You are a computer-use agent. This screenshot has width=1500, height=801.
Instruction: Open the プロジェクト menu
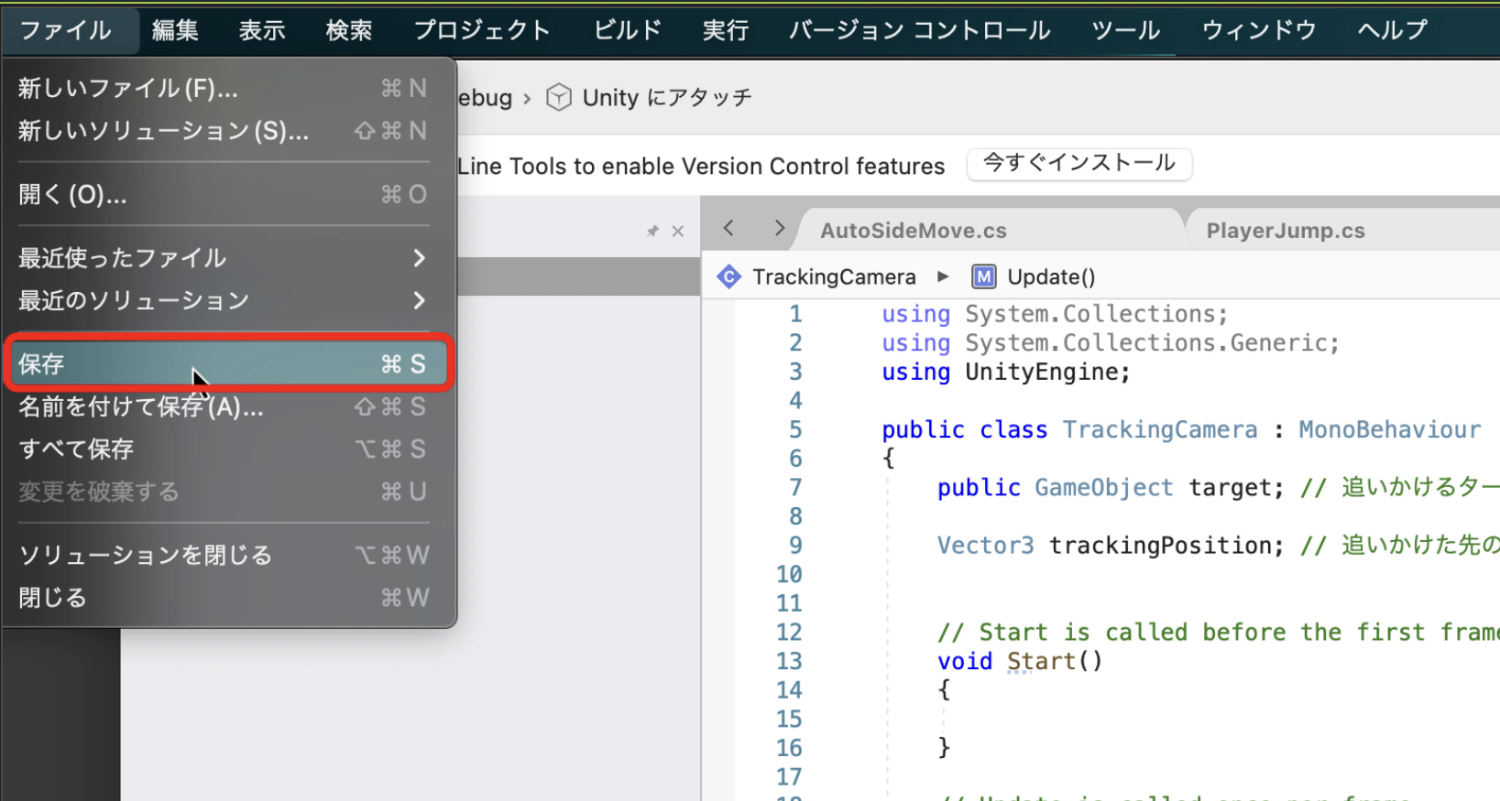click(x=482, y=30)
